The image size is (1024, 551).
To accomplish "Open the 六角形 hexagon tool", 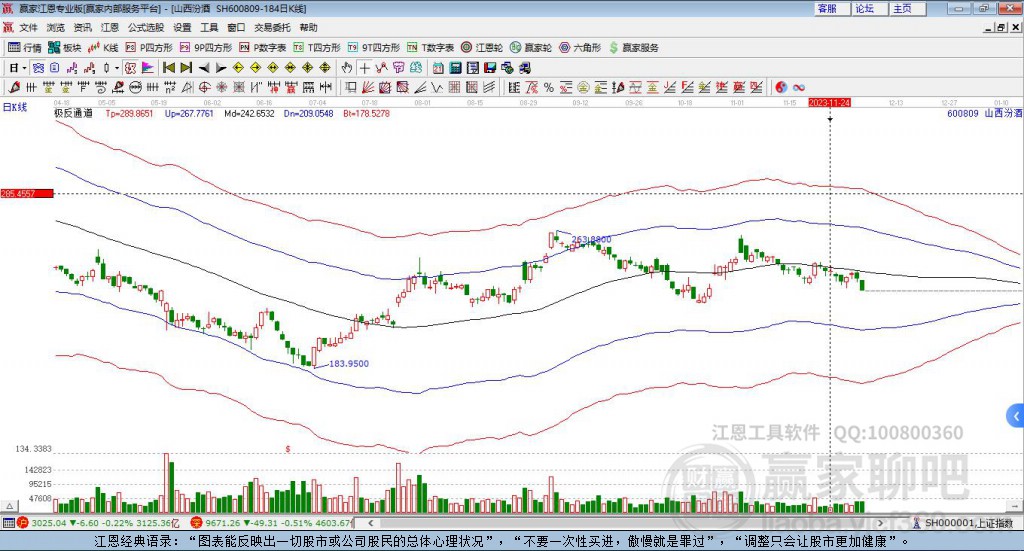I will tap(580, 48).
